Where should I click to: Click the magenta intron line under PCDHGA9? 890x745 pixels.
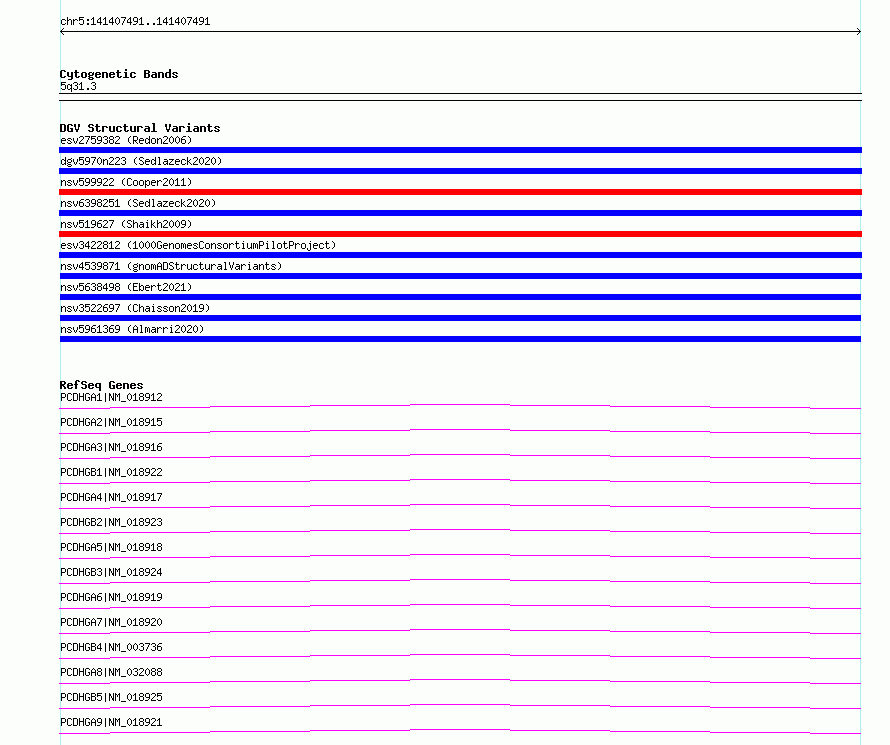click(460, 730)
